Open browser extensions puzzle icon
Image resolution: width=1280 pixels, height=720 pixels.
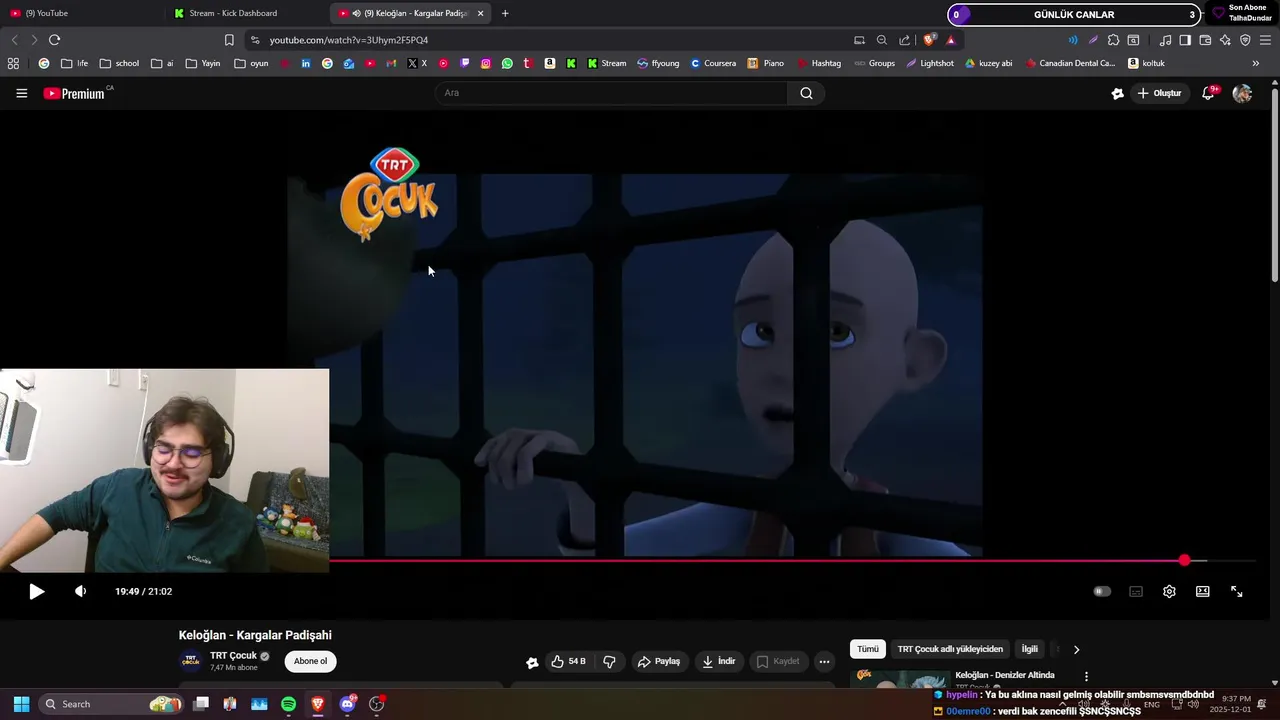(1113, 40)
